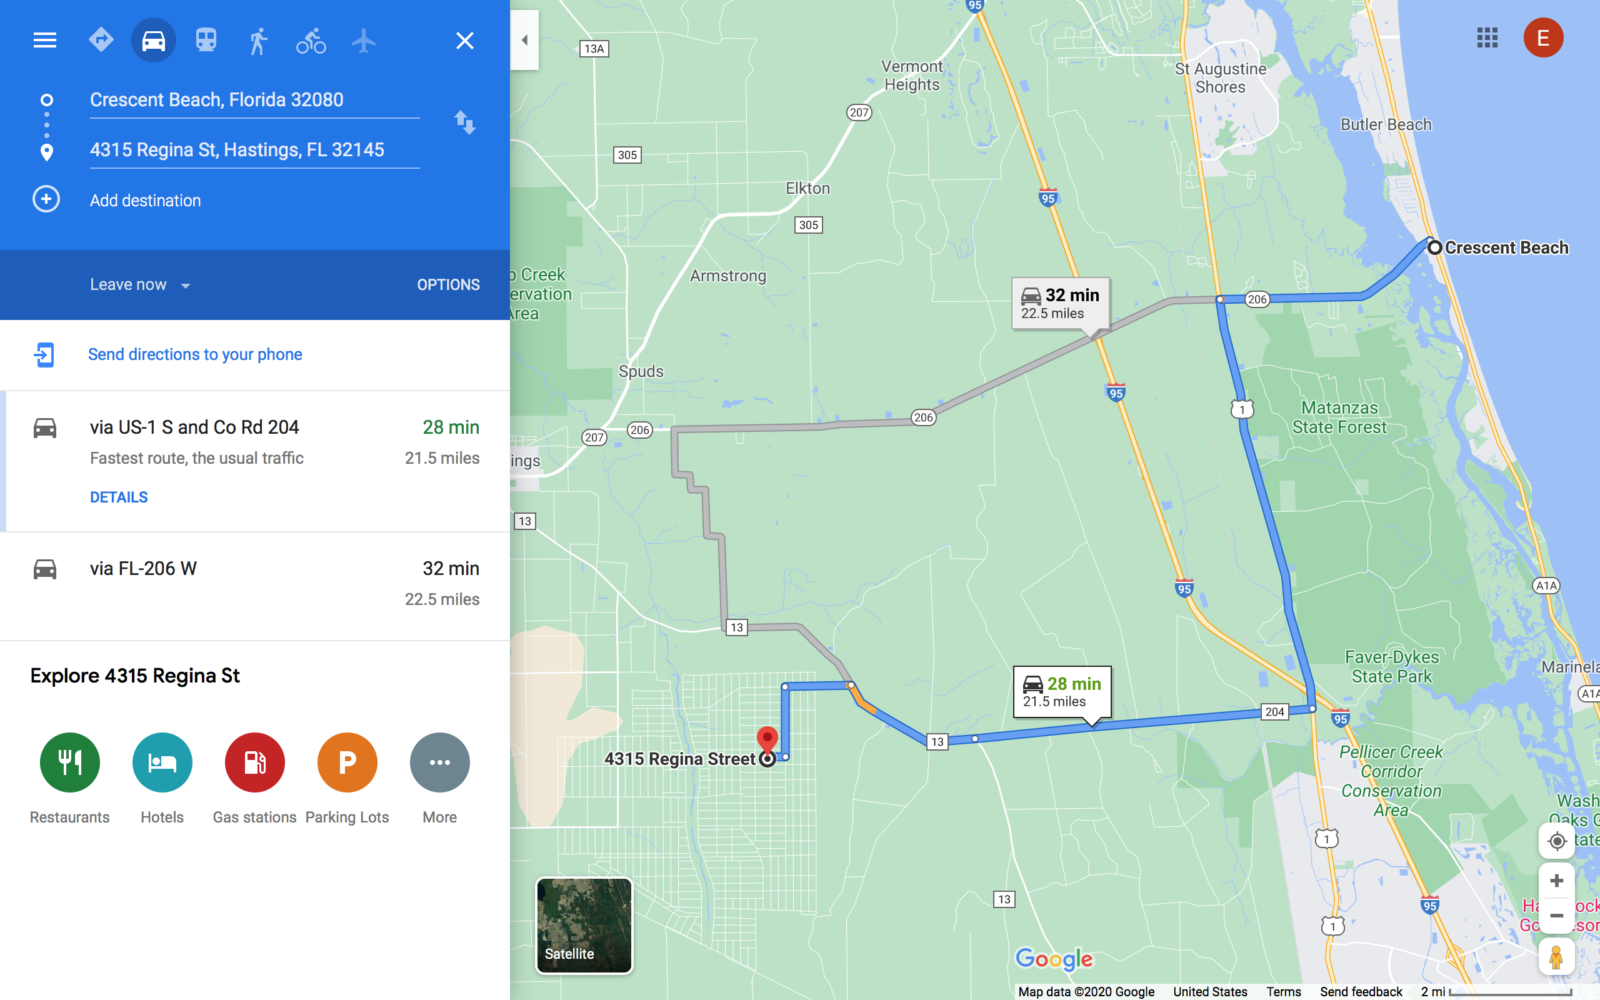Choose the cycling travel mode icon
1600x1000 pixels.
[x=311, y=40]
